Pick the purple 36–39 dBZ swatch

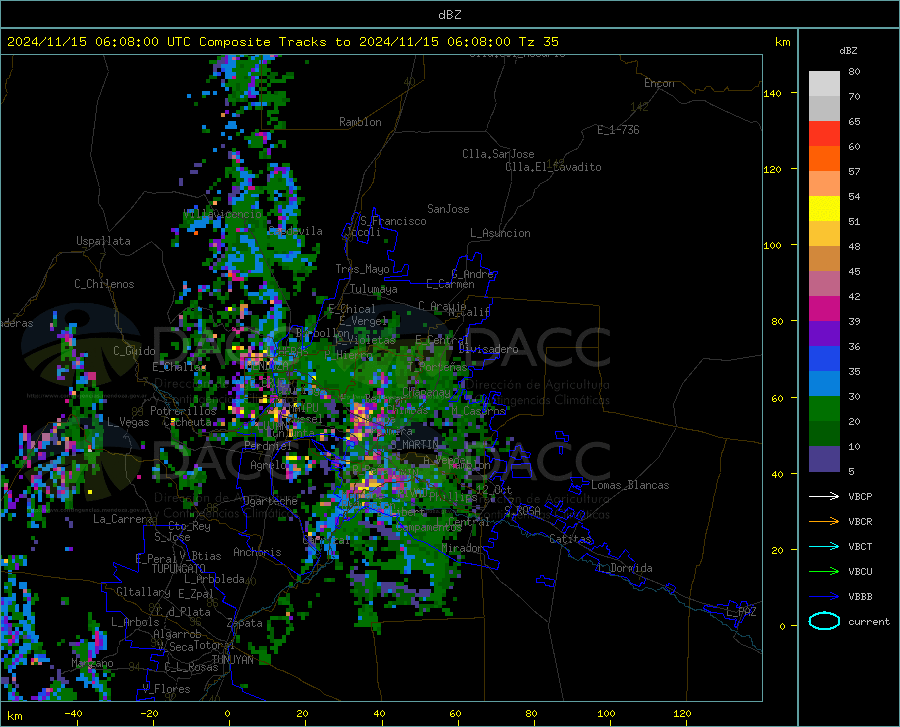pos(824,334)
